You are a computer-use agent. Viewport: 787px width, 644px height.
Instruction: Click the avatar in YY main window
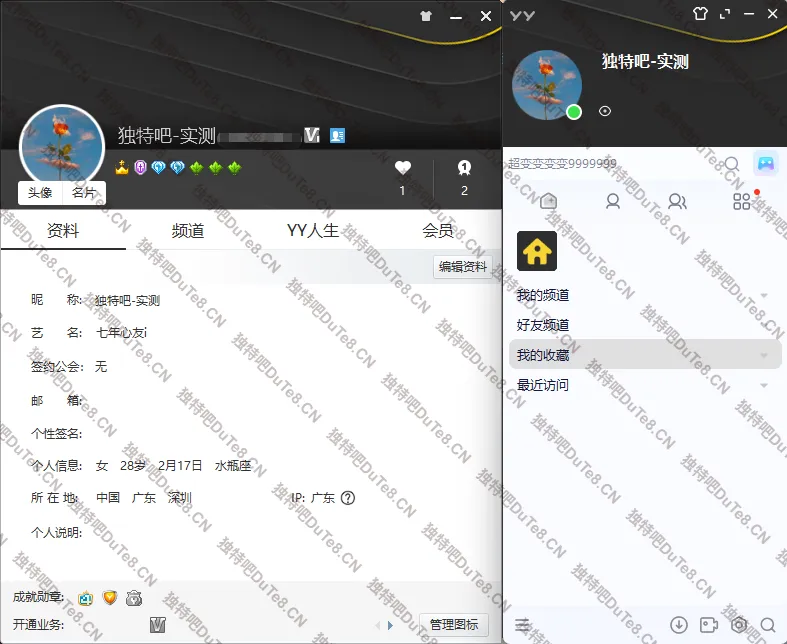[547, 85]
